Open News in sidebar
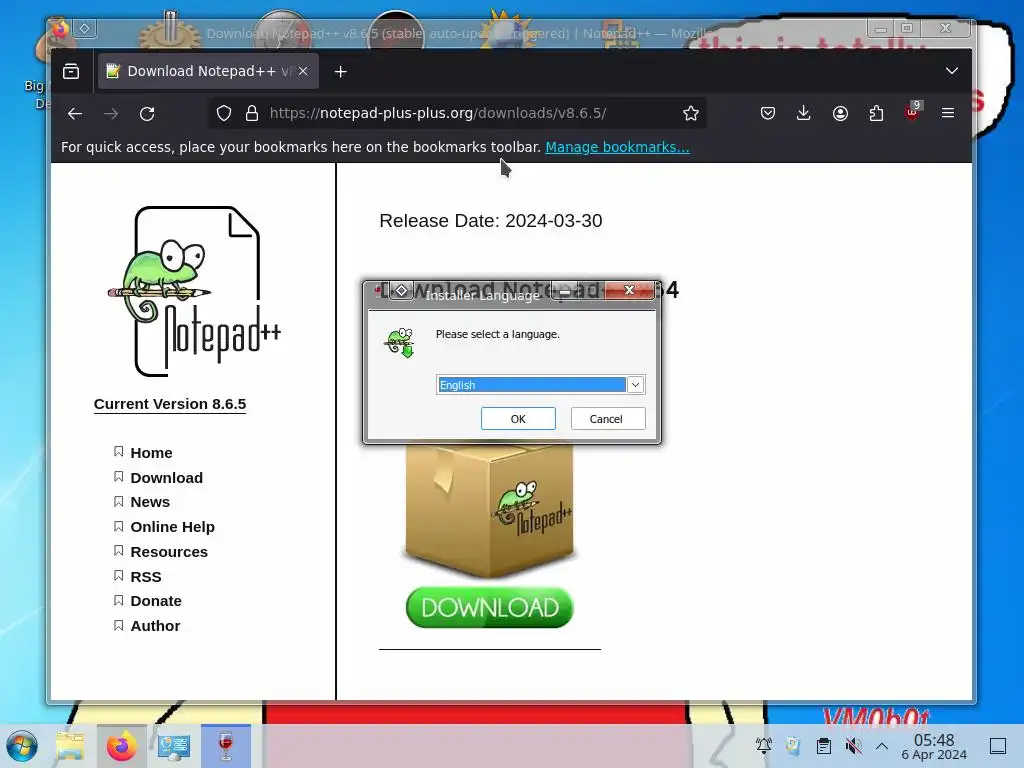 coord(150,502)
